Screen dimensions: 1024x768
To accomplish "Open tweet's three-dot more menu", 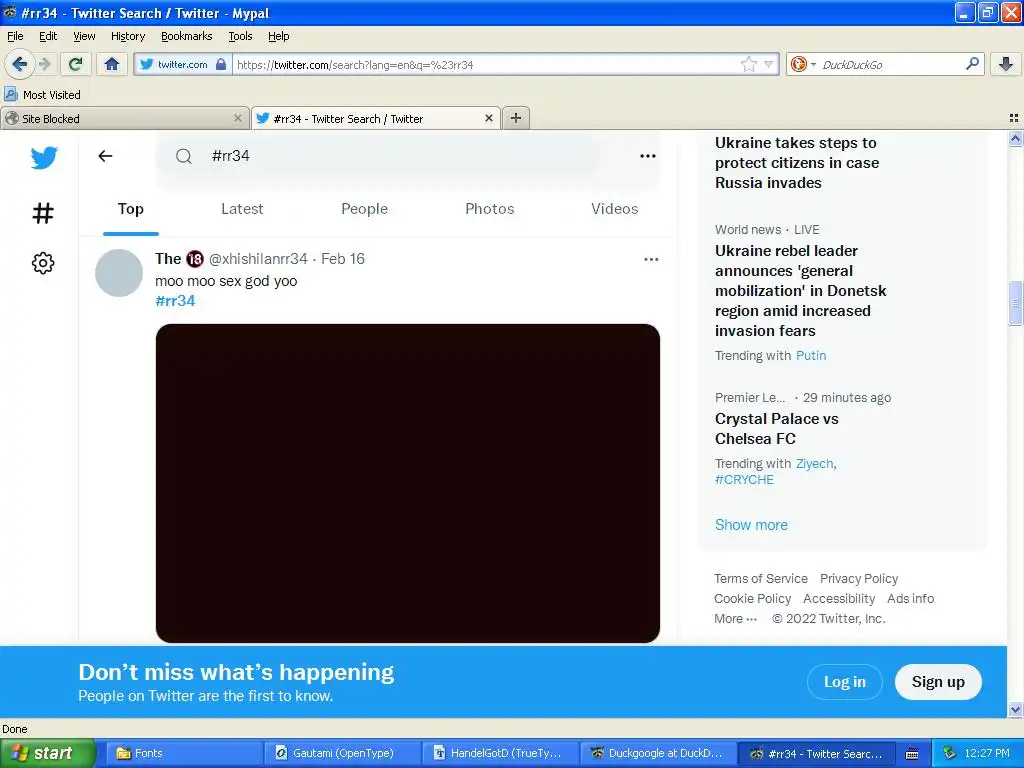I will pyautogui.click(x=651, y=259).
